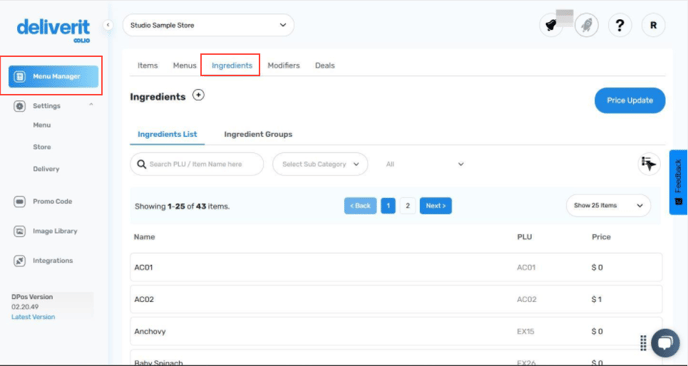Screen dimensions: 688x366
Task: Click the Back pagination button
Action: [360, 205]
